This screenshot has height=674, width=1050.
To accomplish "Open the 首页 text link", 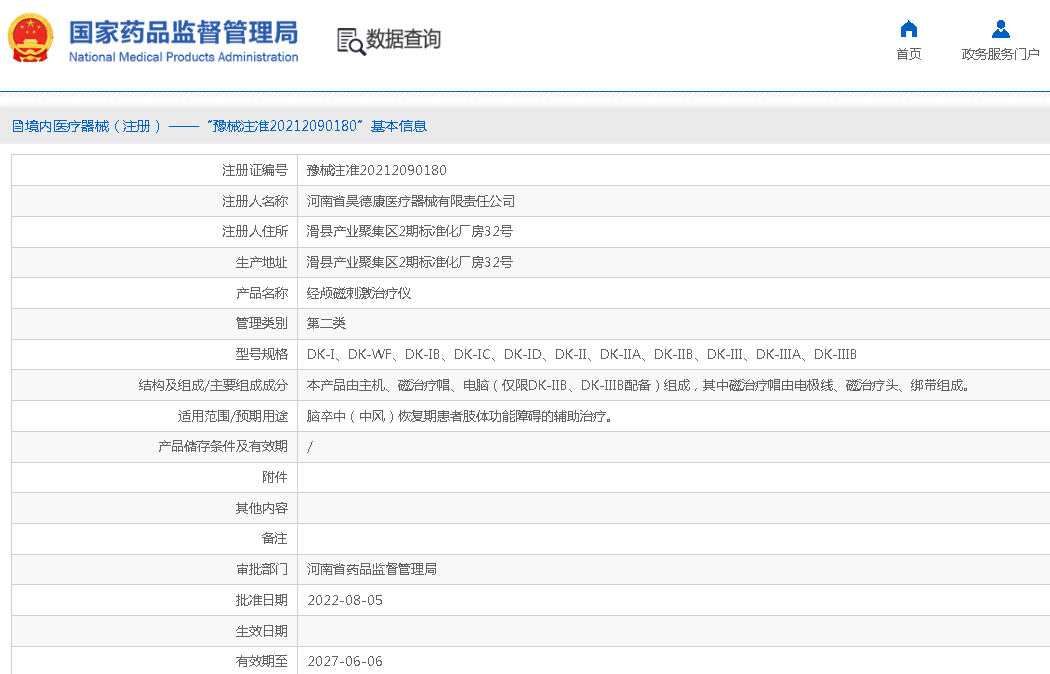I will coord(908,54).
